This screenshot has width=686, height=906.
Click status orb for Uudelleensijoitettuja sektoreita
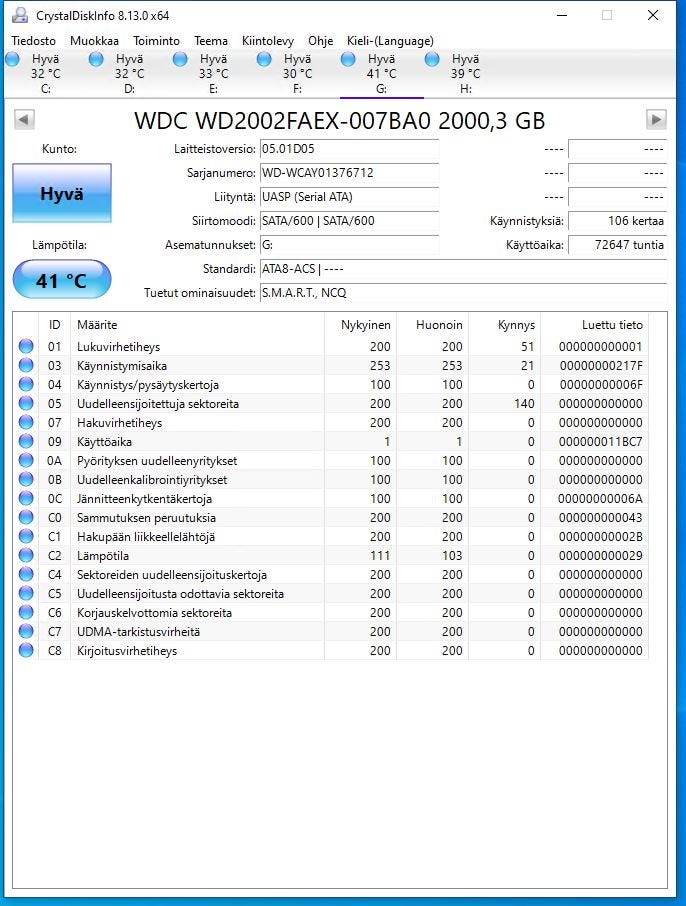(x=26, y=403)
